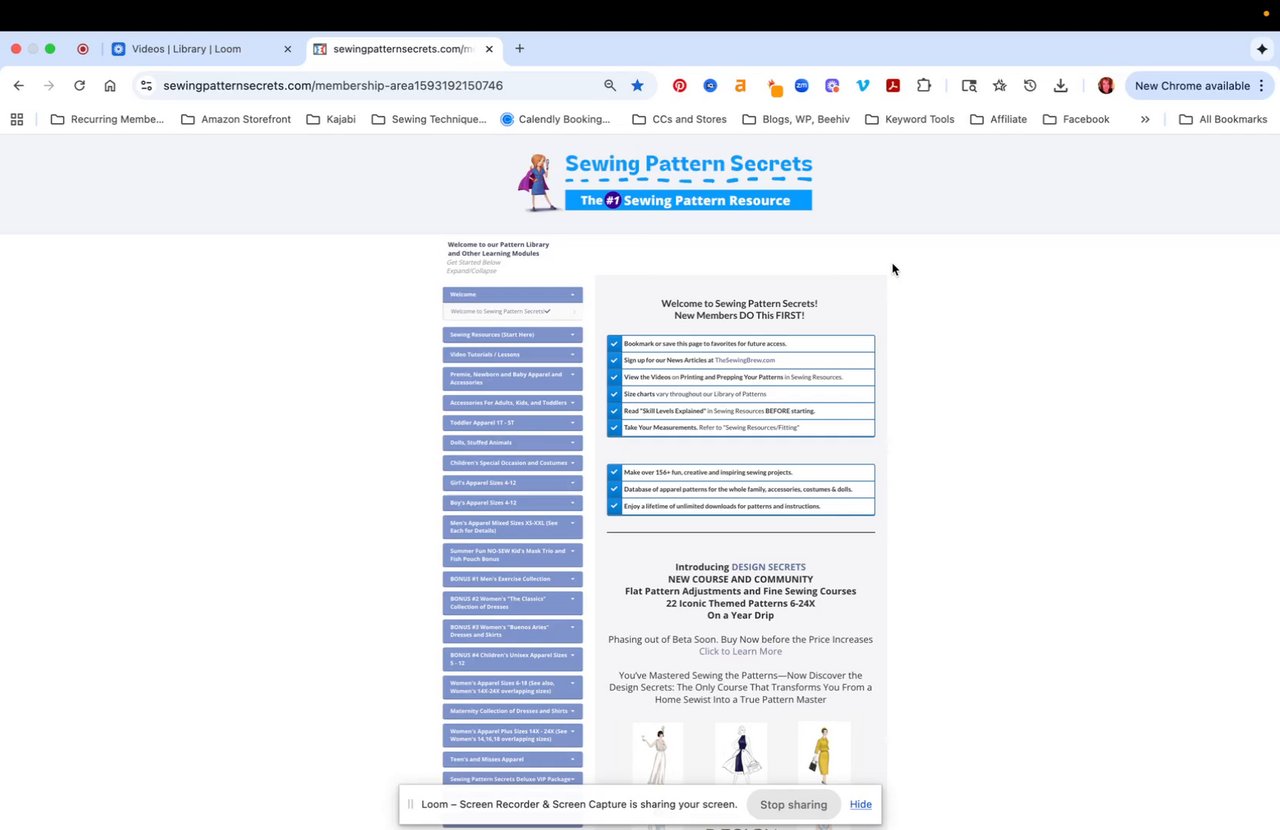Open the Kajabi bookmarks folder

[x=331, y=119]
